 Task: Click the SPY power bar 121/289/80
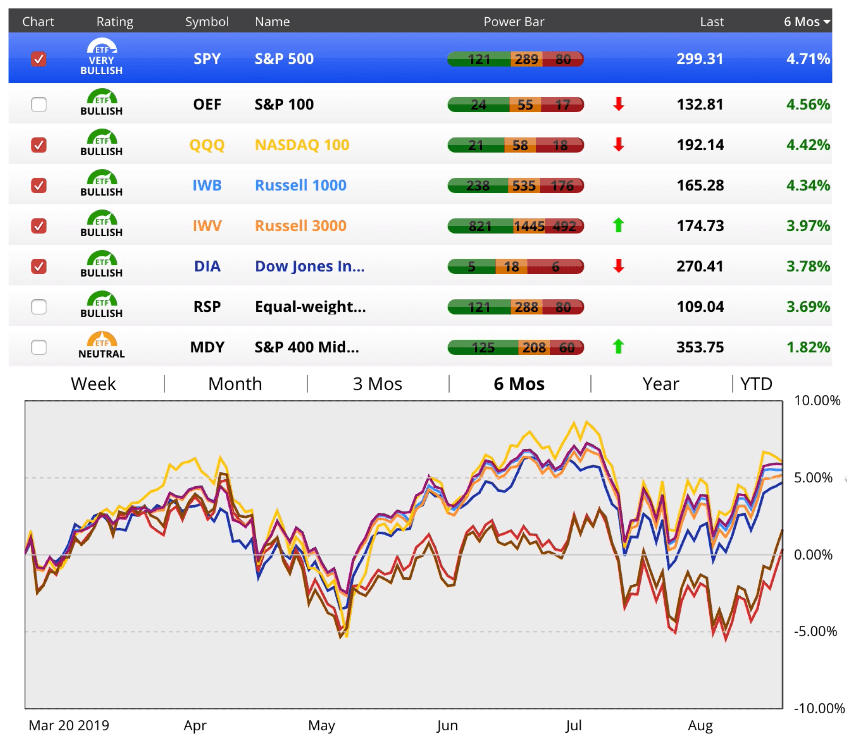[x=516, y=59]
